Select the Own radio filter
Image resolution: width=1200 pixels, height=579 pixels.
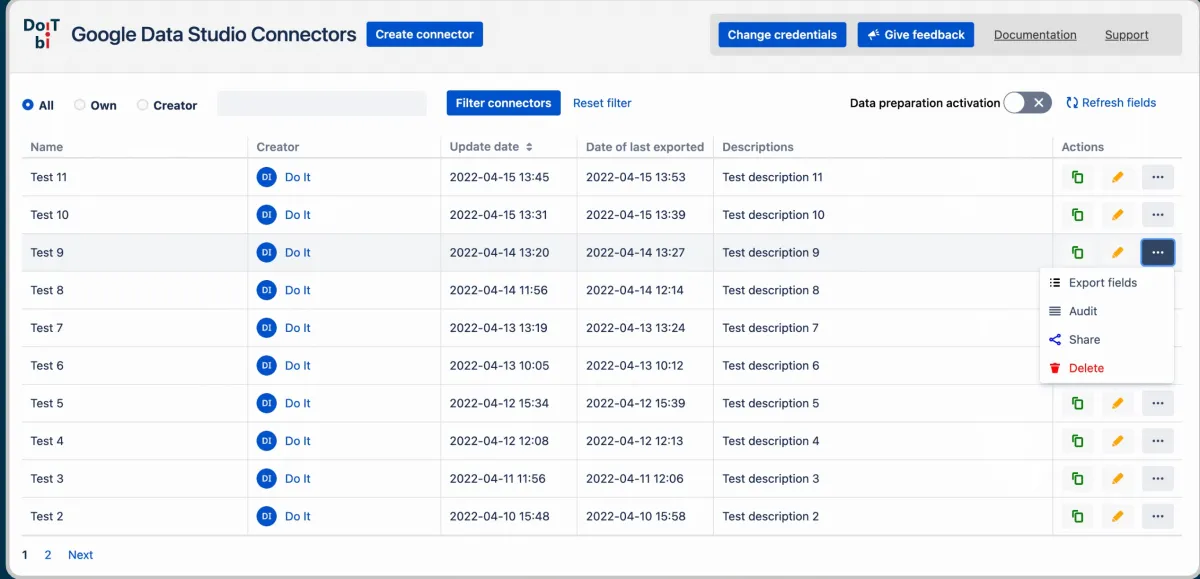click(x=80, y=105)
